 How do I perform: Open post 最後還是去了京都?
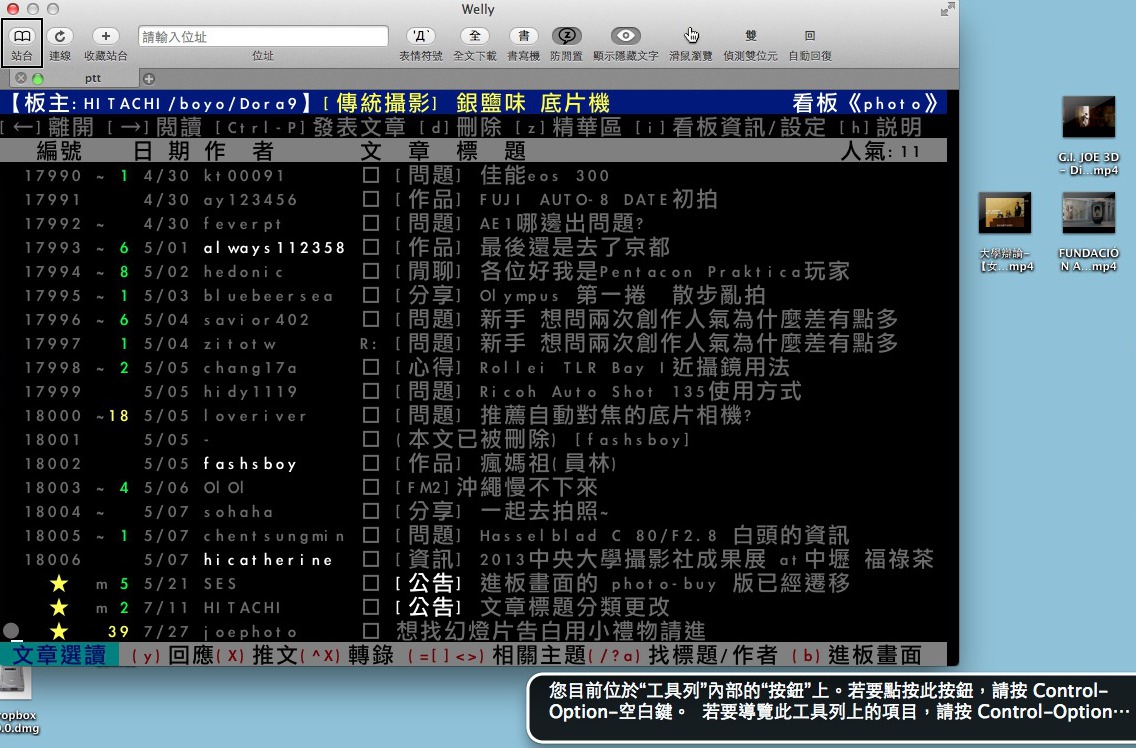pos(575,247)
